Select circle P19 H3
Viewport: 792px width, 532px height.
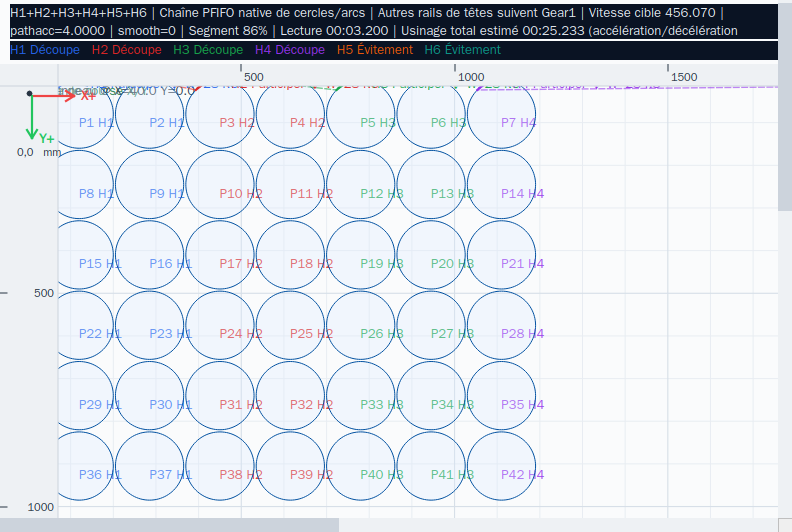[x=361, y=255]
